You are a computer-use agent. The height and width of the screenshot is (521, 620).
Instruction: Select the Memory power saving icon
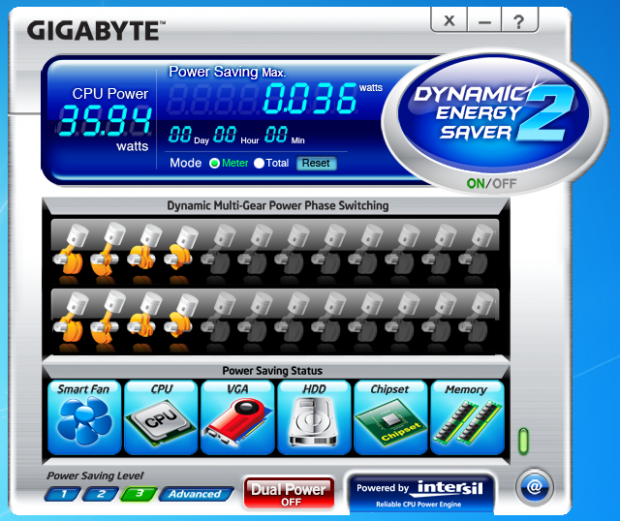[x=467, y=417]
